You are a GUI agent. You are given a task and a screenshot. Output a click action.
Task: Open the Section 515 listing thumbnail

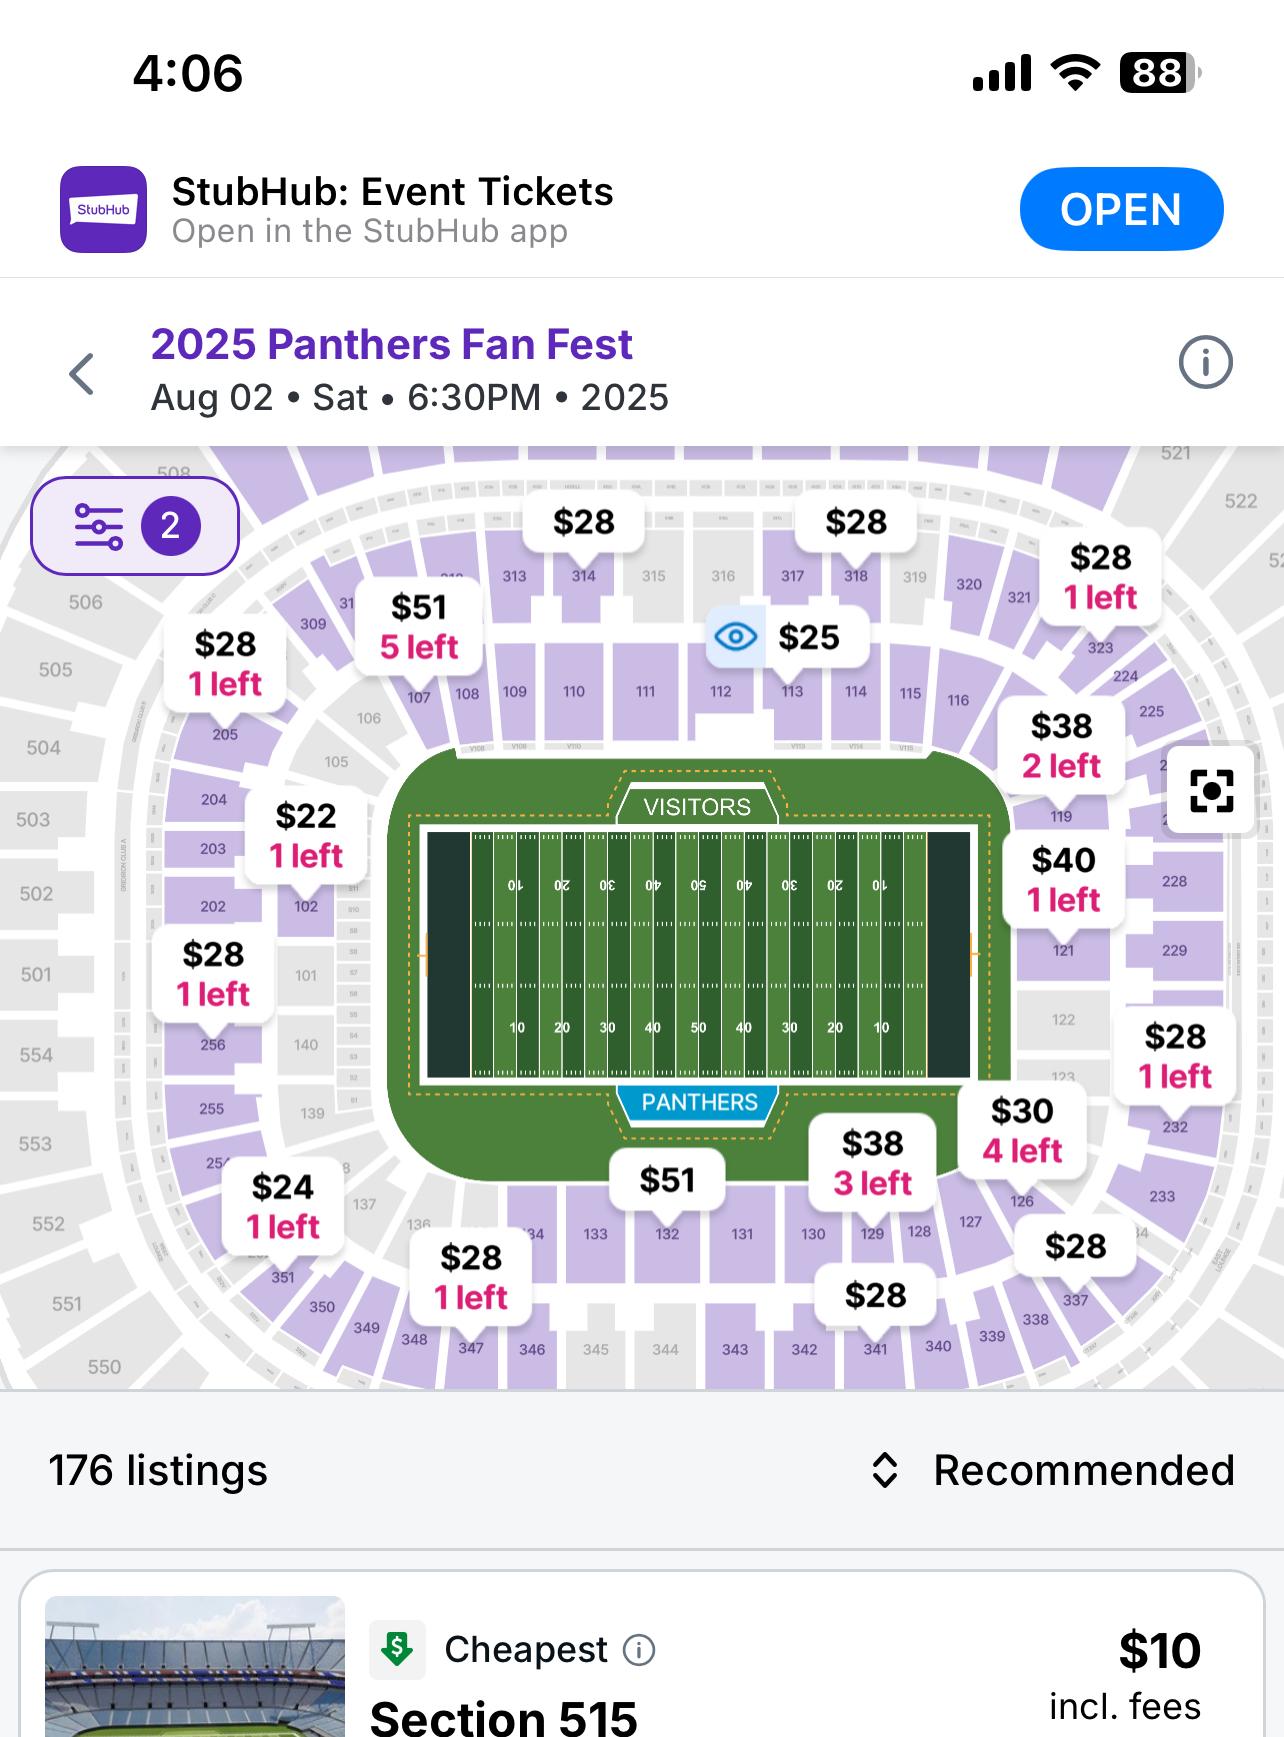pyautogui.click(x=195, y=1666)
